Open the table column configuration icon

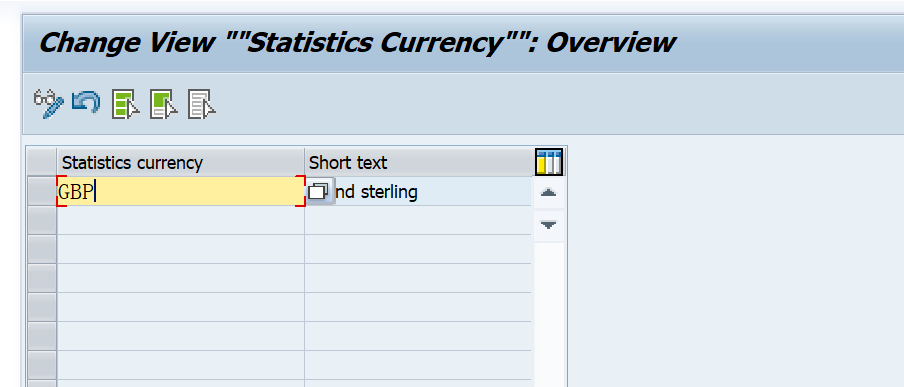(x=548, y=162)
